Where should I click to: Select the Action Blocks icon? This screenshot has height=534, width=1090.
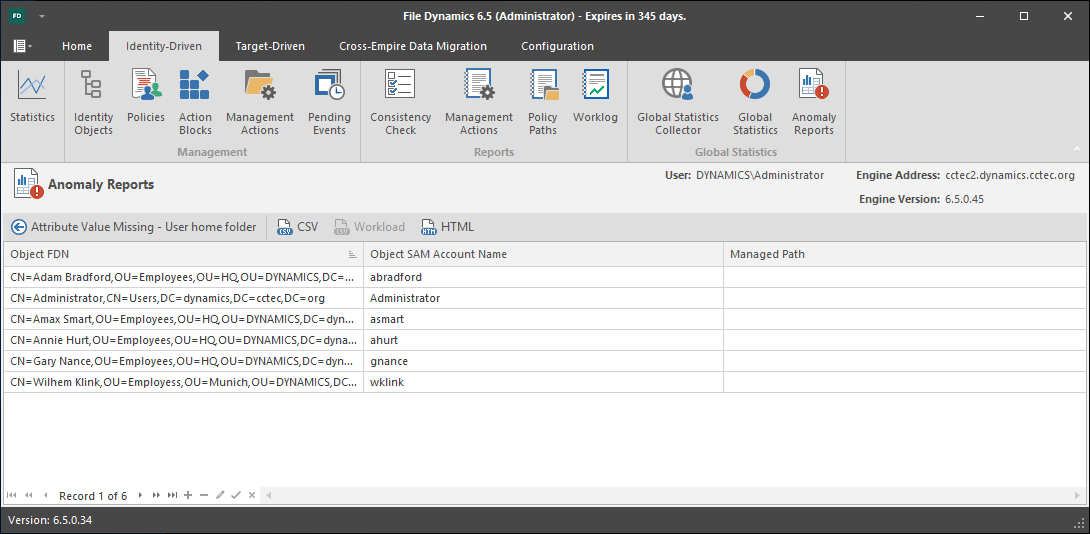tap(195, 102)
